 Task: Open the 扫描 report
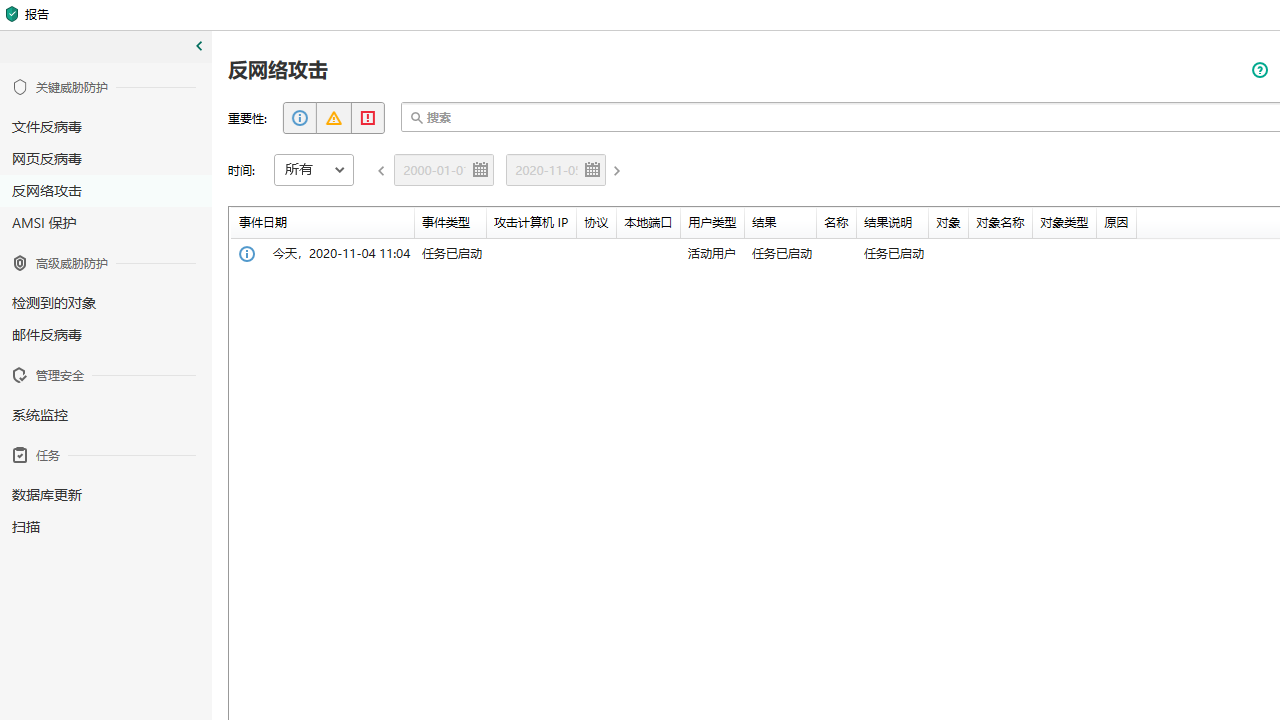point(25,526)
